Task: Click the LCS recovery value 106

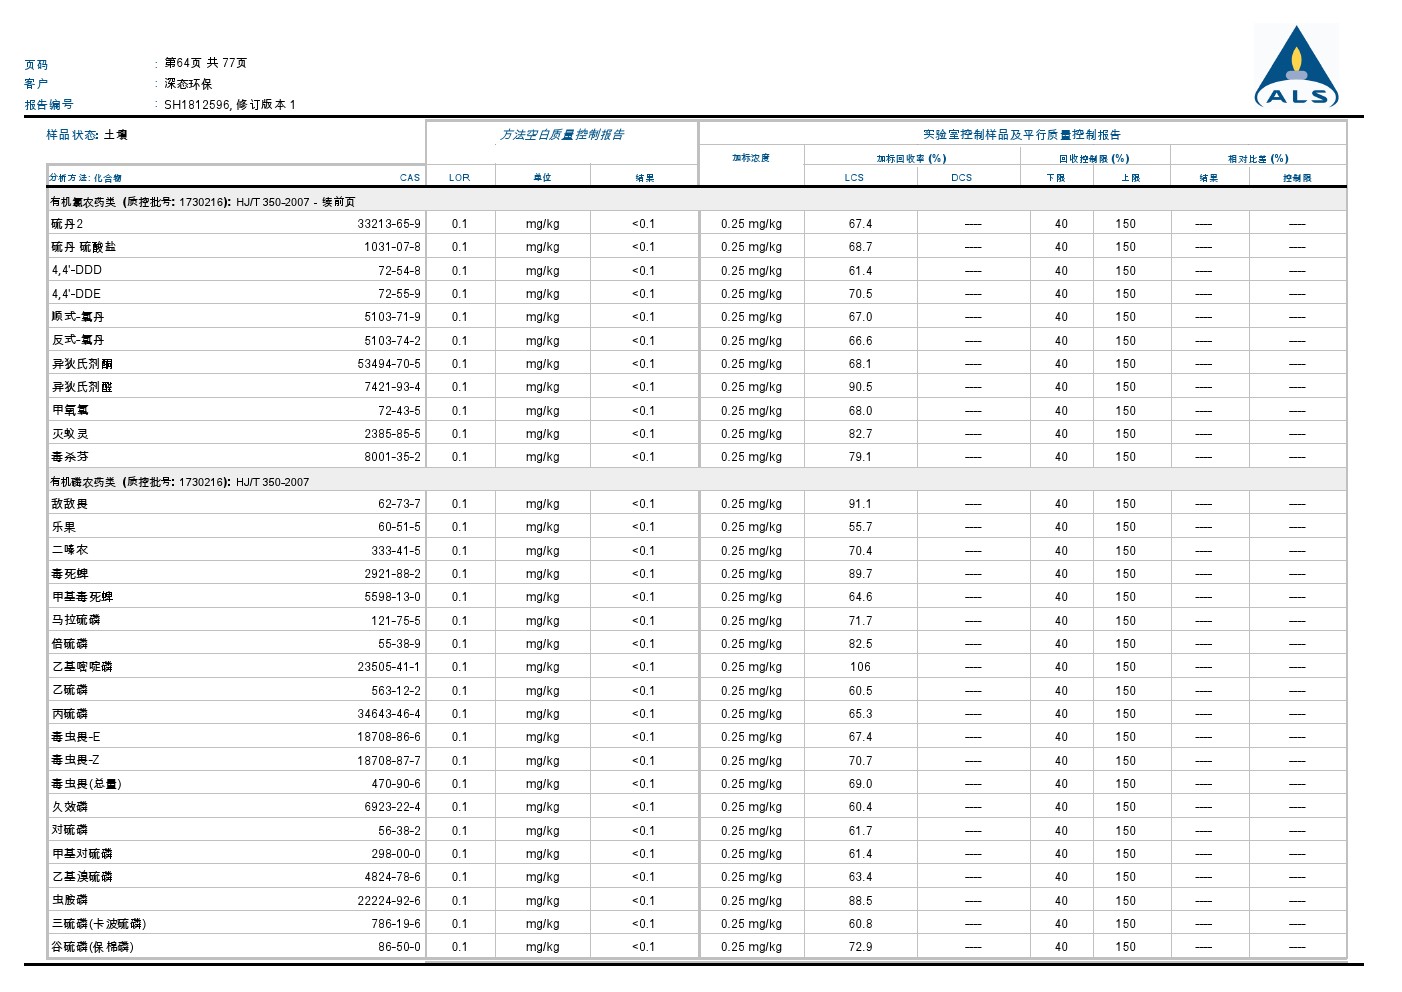Action: (x=860, y=667)
